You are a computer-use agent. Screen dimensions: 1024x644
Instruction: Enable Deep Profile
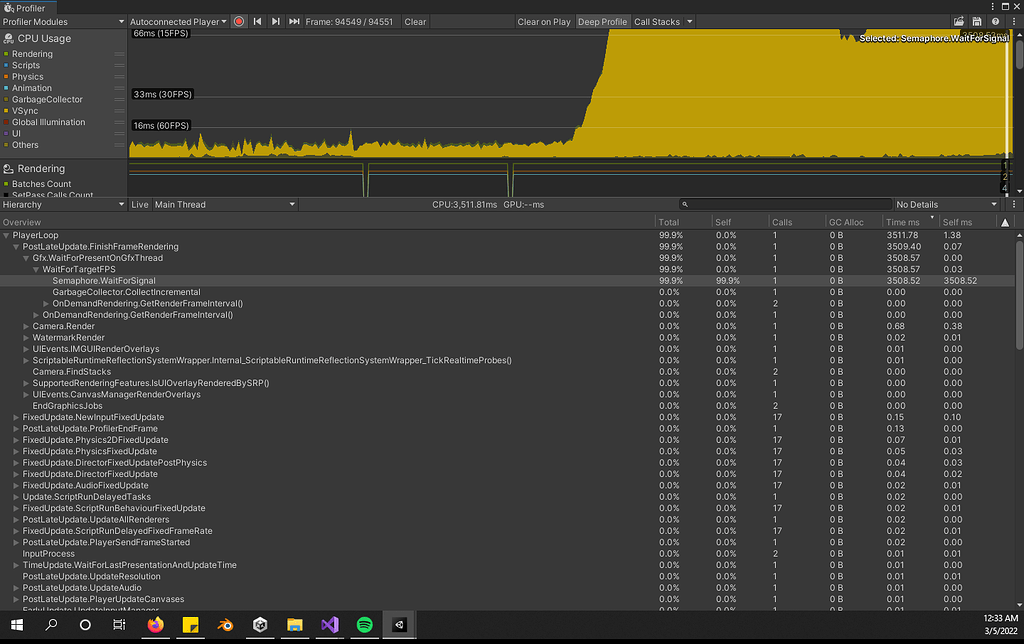click(x=602, y=21)
